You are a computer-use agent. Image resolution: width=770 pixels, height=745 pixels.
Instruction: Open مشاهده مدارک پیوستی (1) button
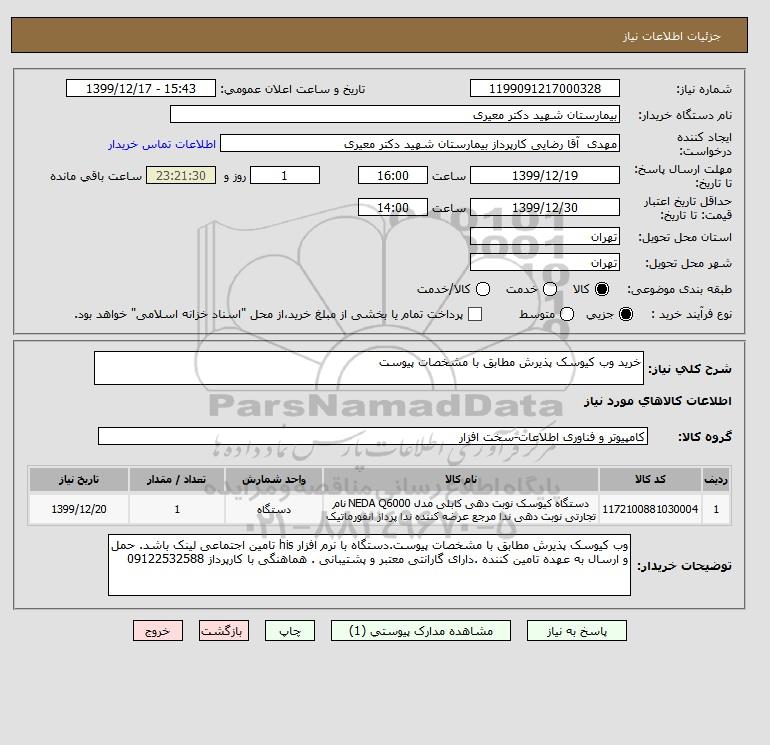(x=421, y=631)
